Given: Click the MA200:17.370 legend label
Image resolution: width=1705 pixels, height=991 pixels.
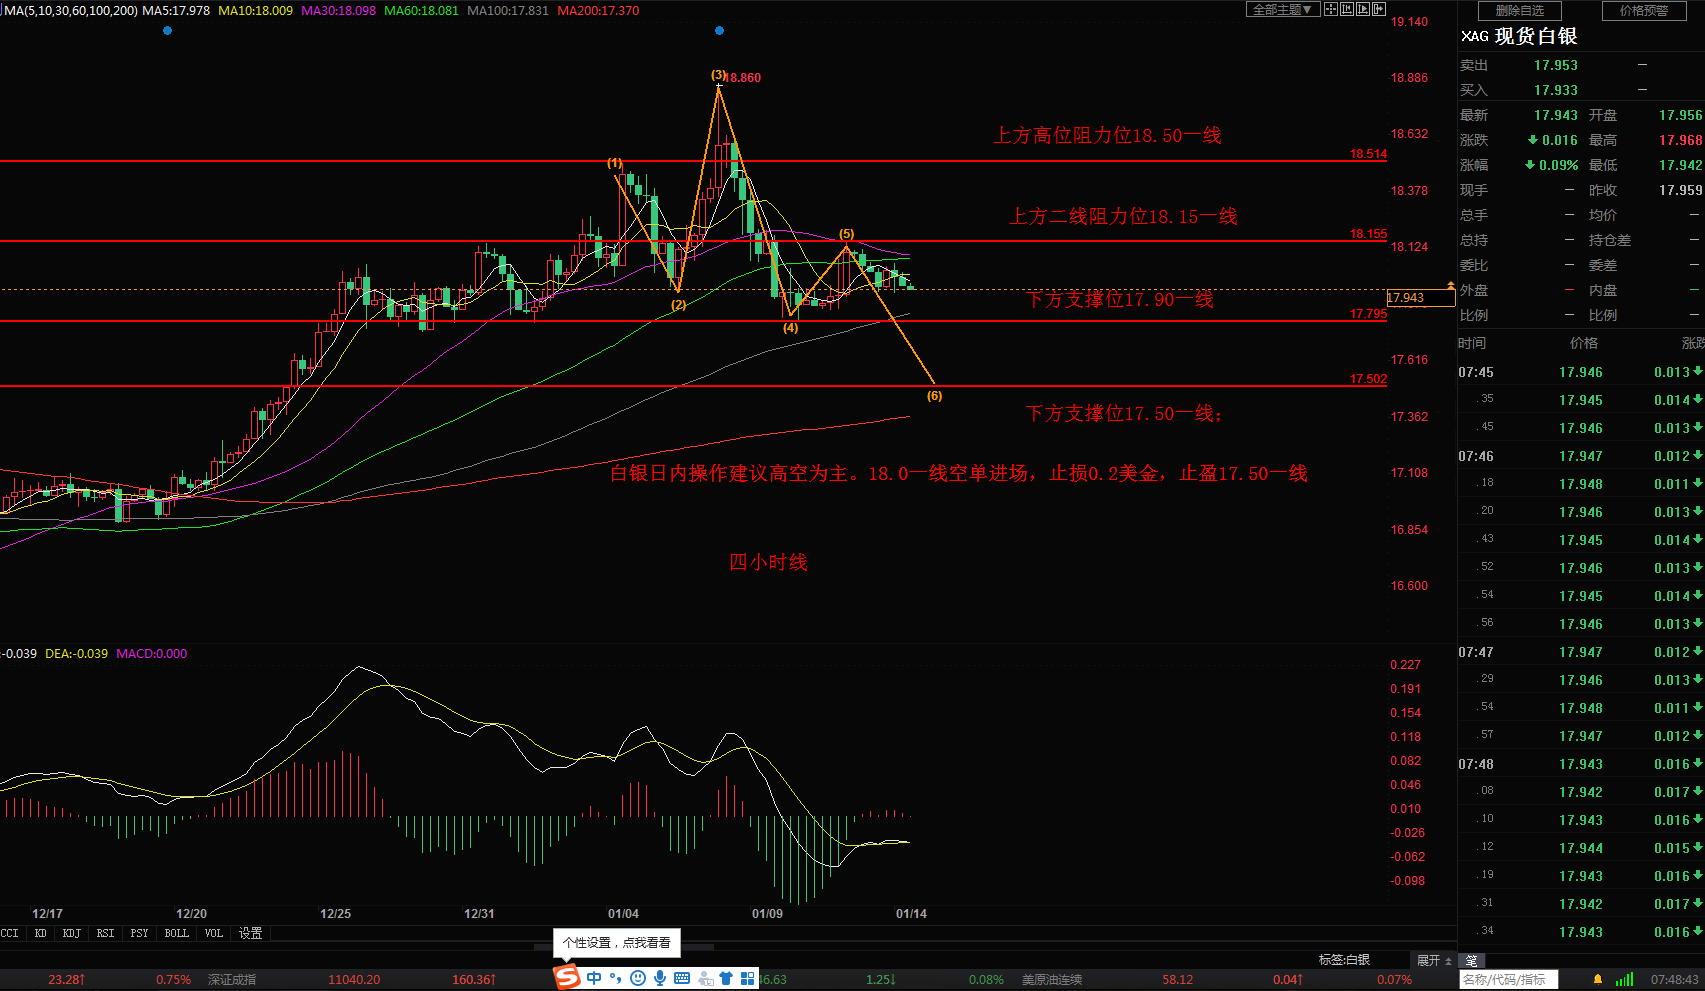Looking at the screenshot, I should [598, 10].
